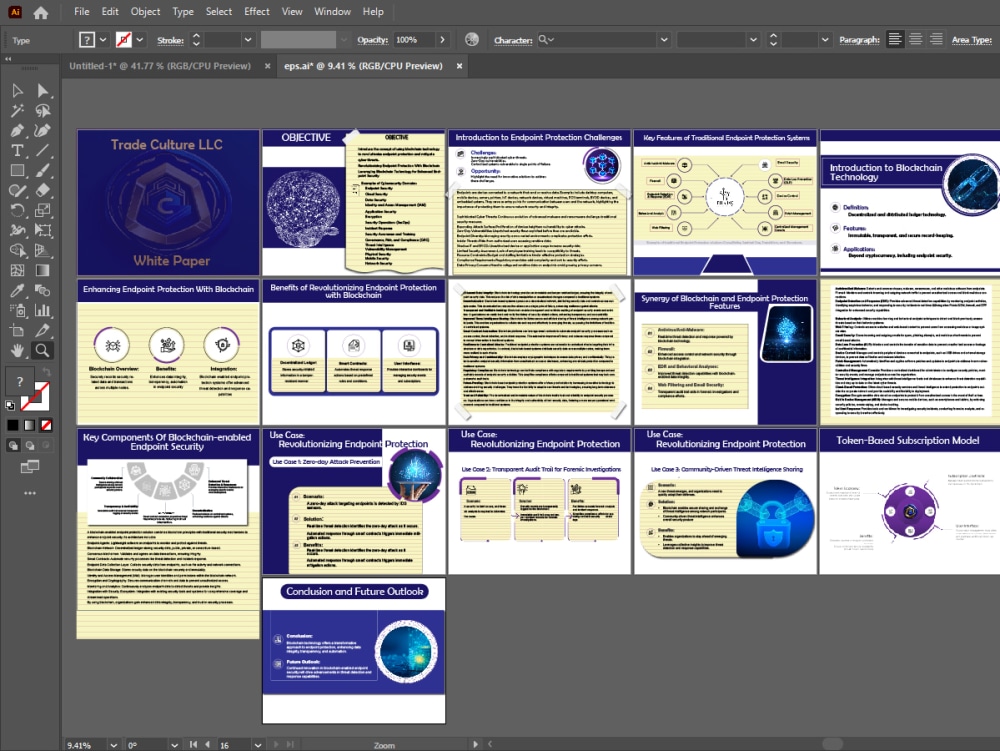Choose the Shaper tool
Screen dimensions: 1000x751
pos(17,190)
